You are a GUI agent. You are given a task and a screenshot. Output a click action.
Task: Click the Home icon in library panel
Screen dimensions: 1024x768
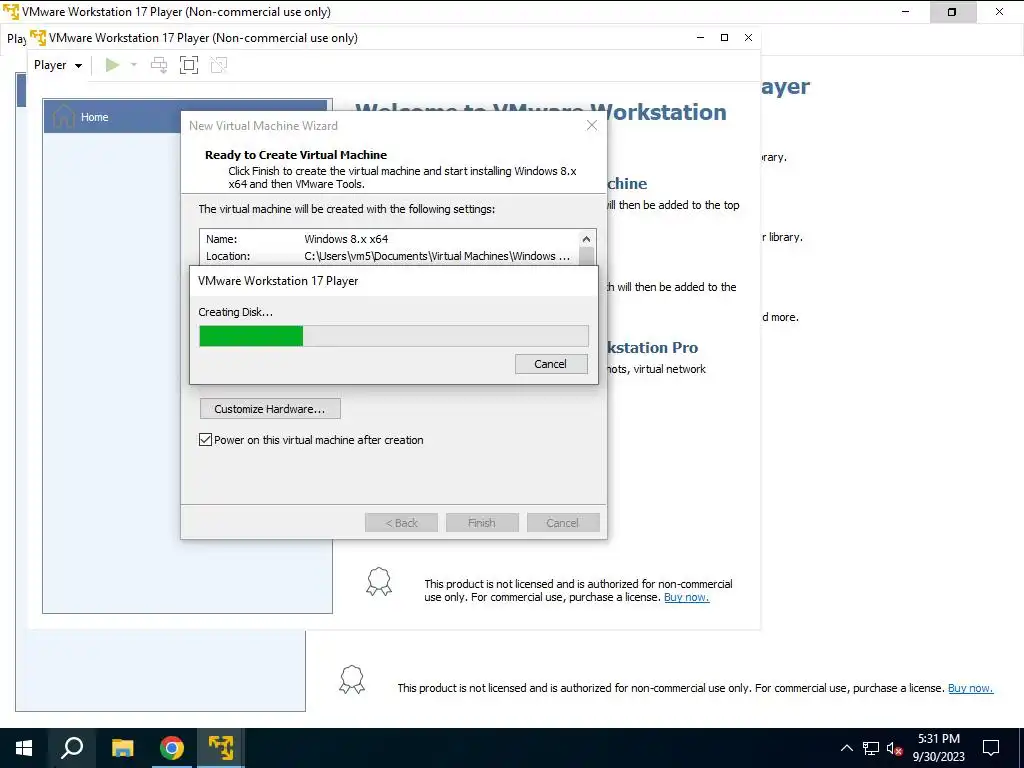pyautogui.click(x=63, y=117)
